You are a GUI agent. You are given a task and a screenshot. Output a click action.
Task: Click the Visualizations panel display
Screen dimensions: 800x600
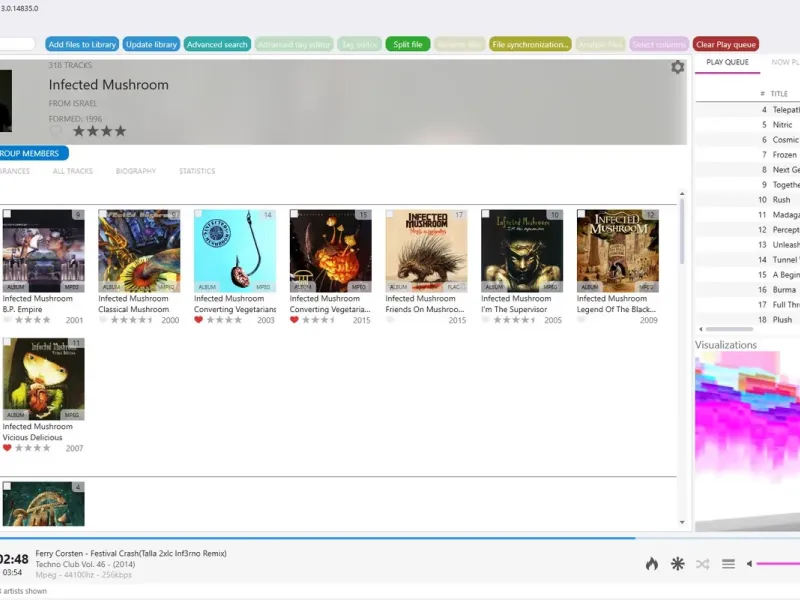[x=747, y=441]
